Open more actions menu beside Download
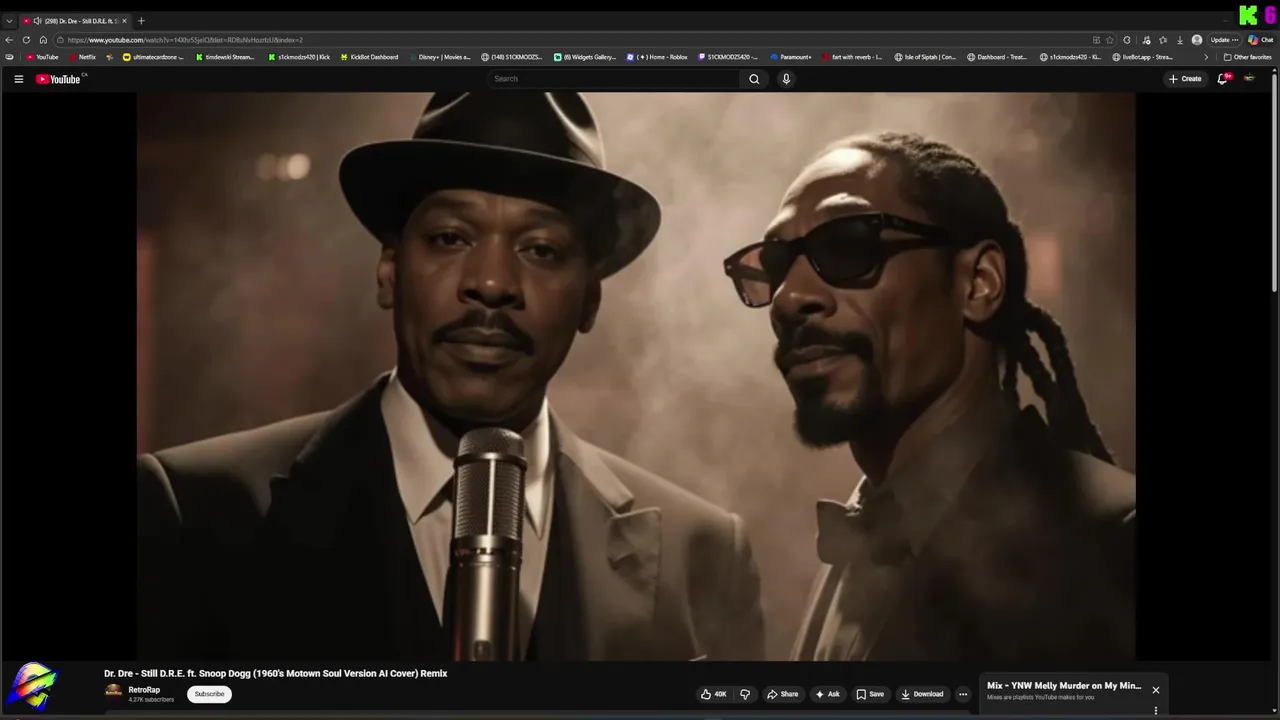Viewport: 1280px width, 720px height. pos(963,694)
